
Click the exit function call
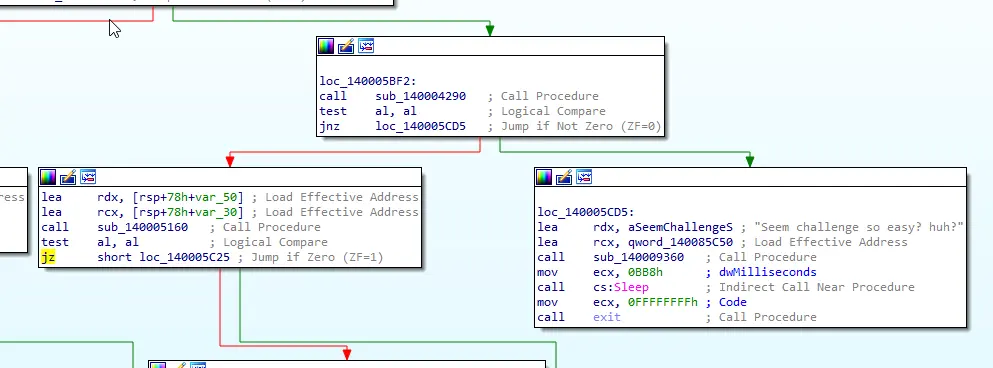point(607,317)
